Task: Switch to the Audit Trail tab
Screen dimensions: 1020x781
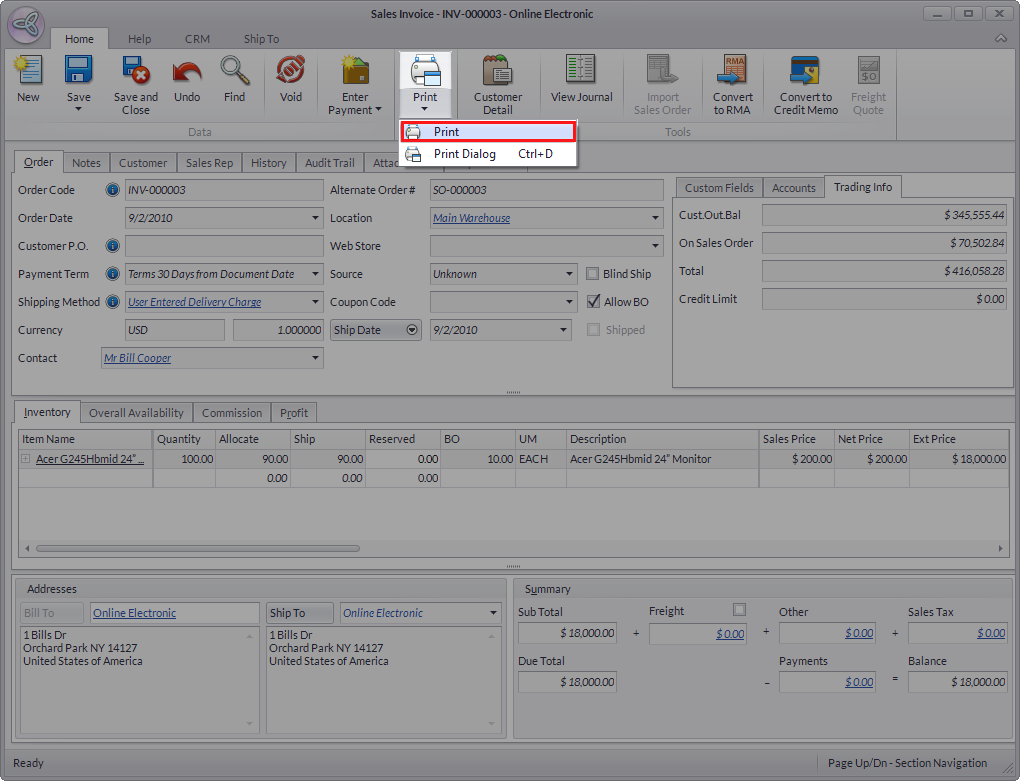Action: pyautogui.click(x=329, y=163)
